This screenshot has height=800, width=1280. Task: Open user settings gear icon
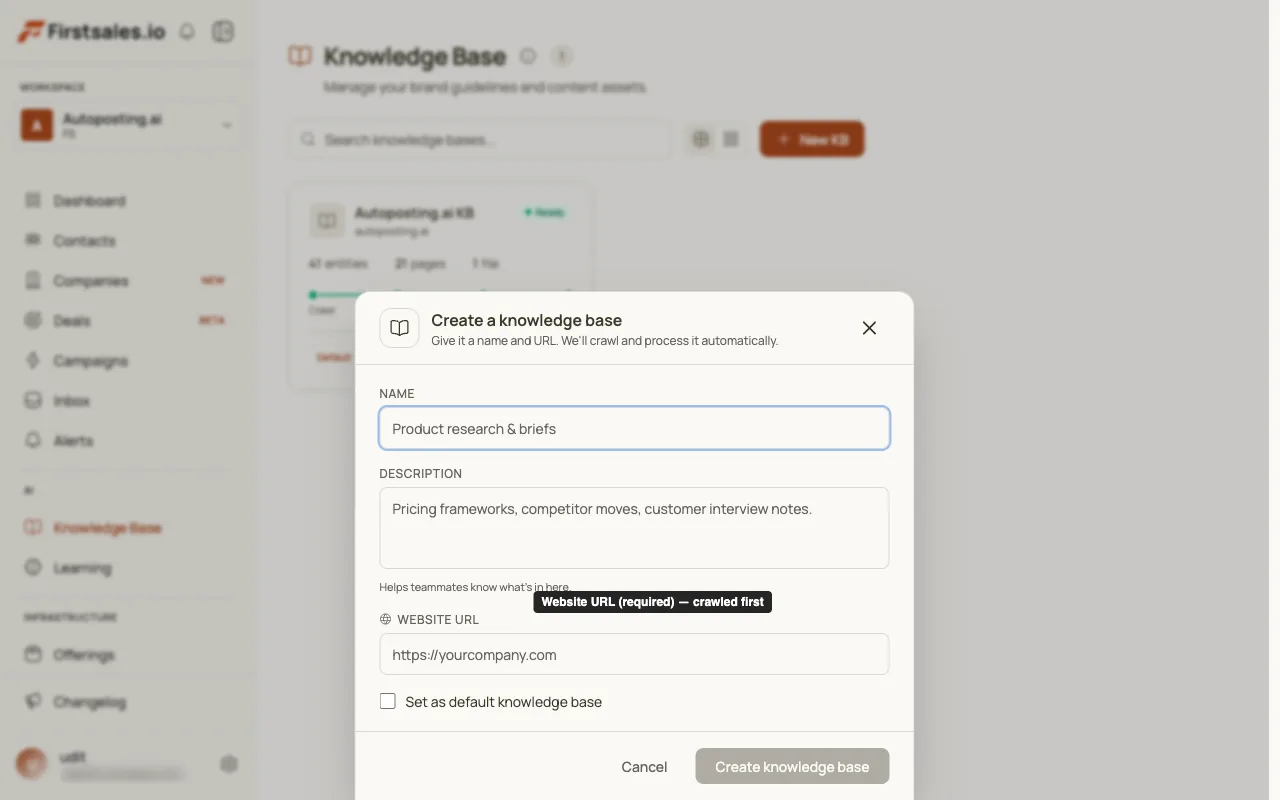(229, 764)
